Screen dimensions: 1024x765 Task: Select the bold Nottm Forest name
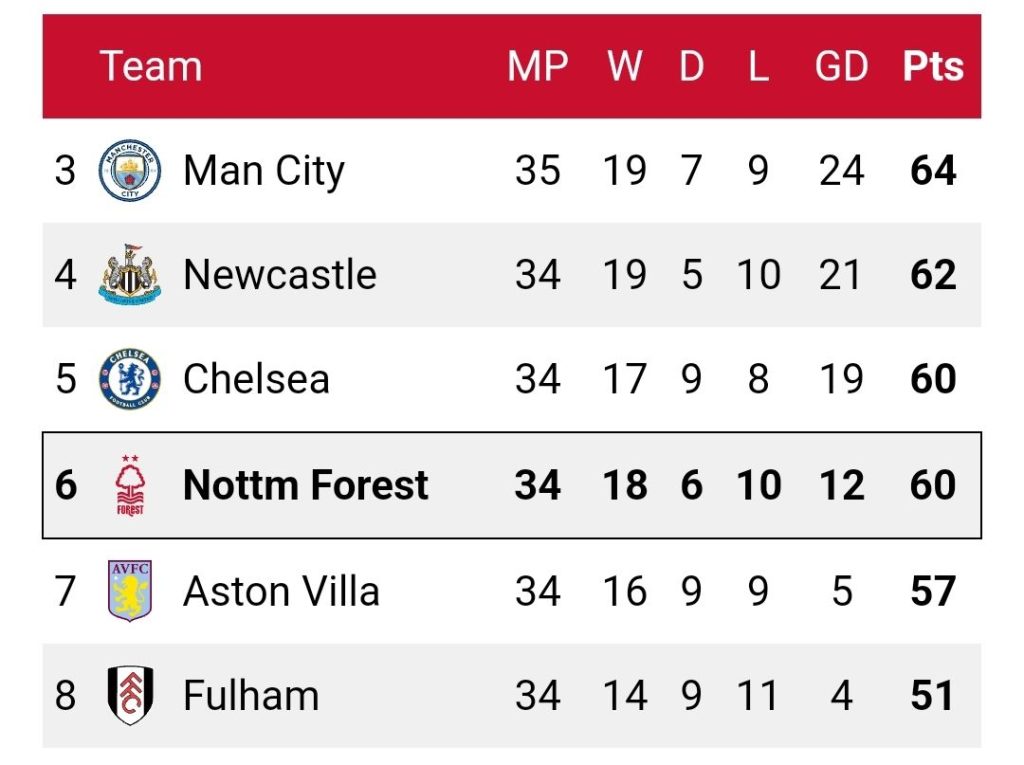point(306,485)
